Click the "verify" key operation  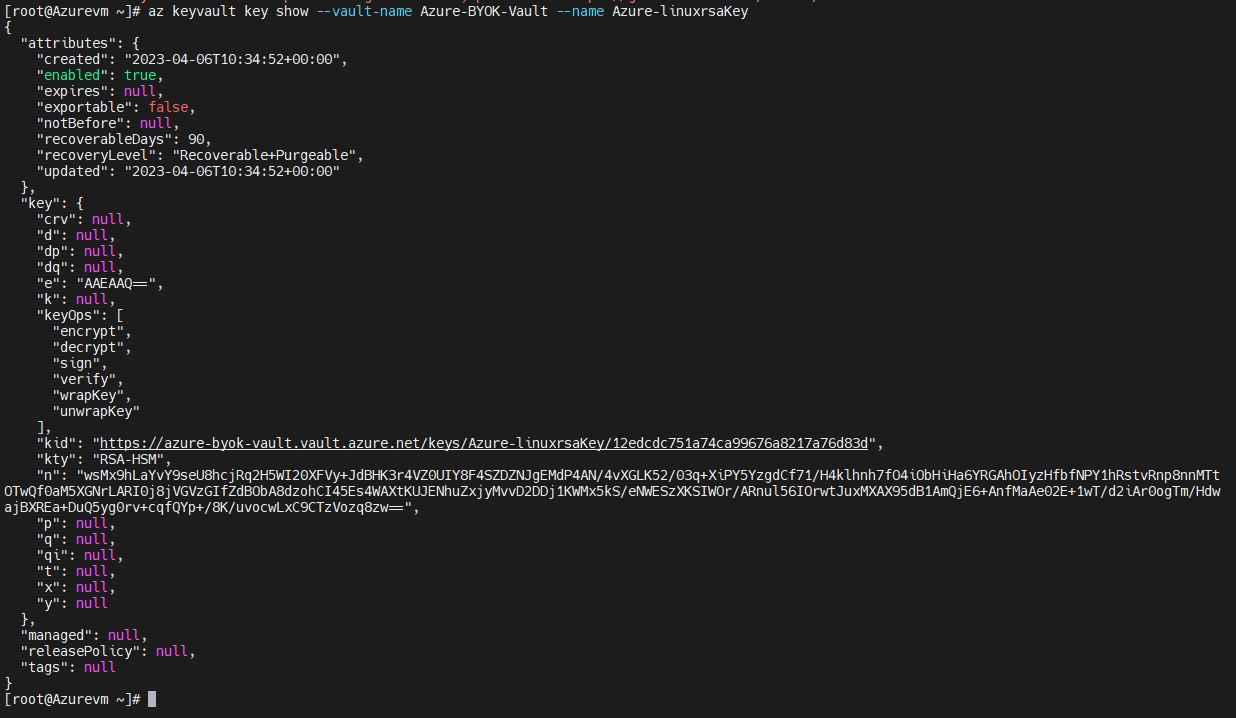coord(84,379)
